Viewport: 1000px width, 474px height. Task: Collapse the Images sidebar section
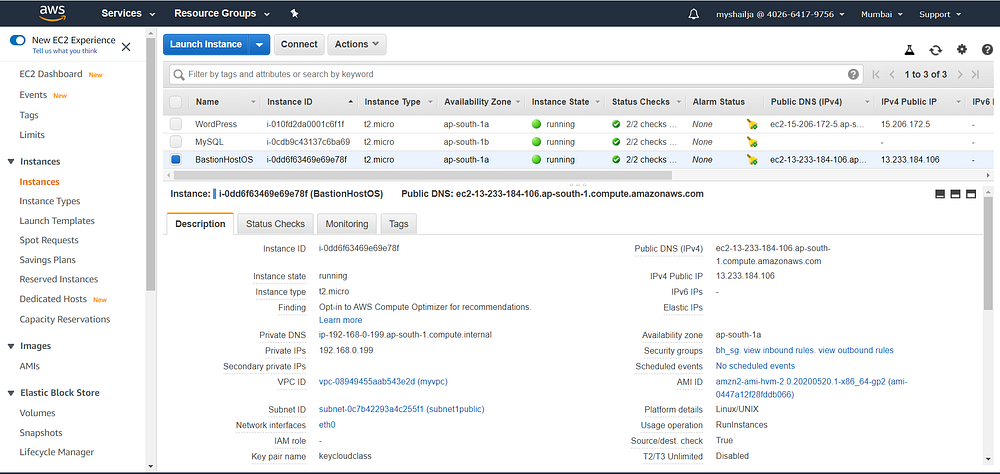(11, 346)
